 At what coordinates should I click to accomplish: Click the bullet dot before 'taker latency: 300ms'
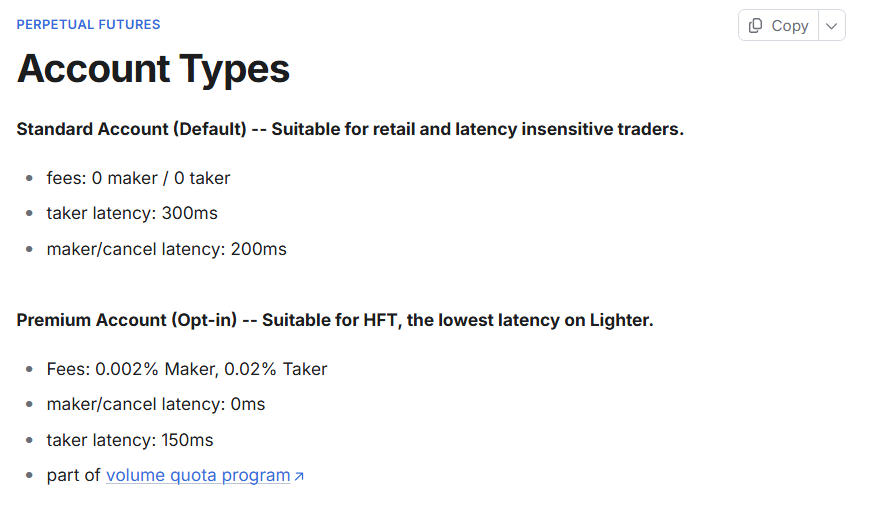coord(29,214)
